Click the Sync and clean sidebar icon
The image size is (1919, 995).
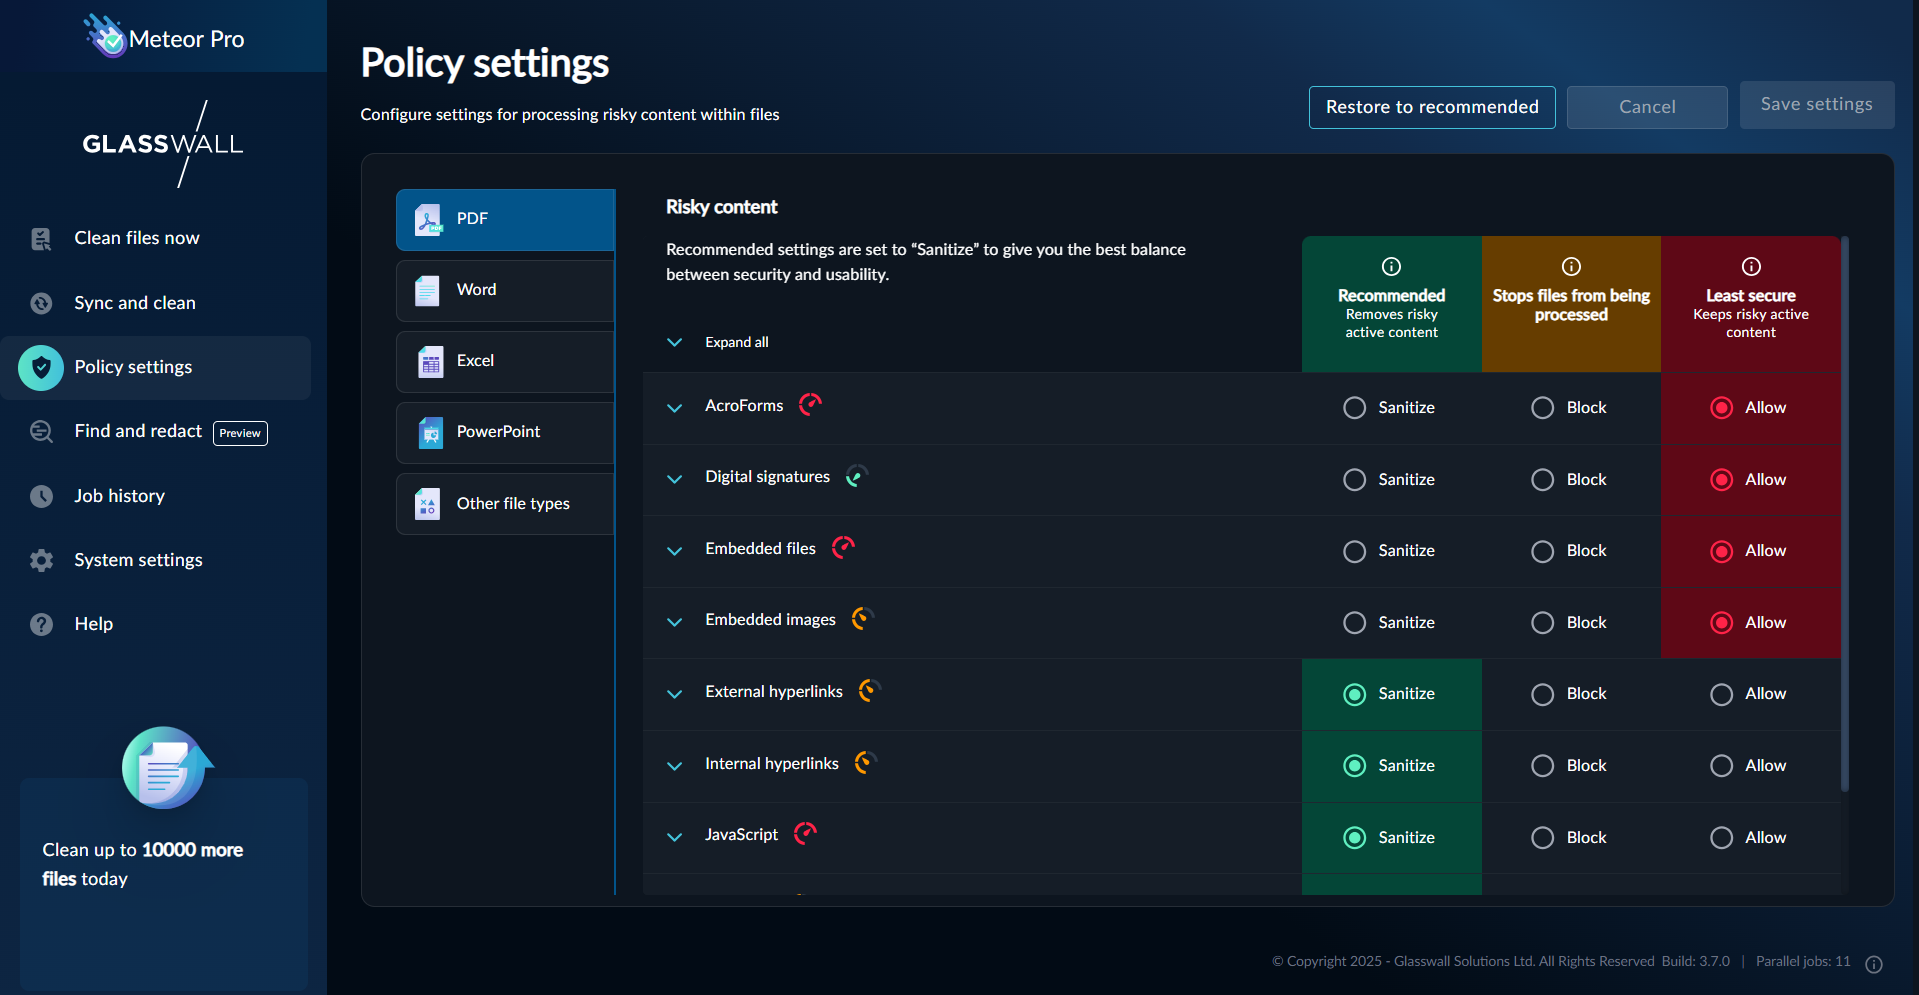pos(41,303)
